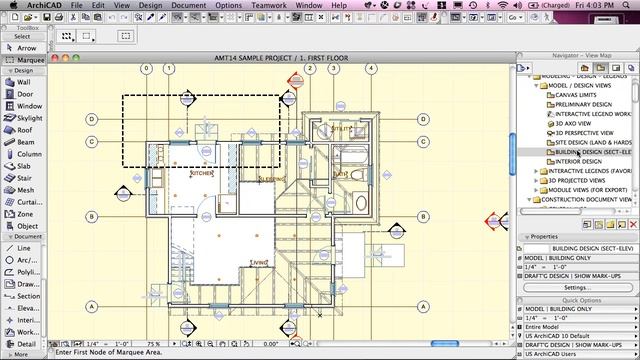Click the New document icon
Image resolution: width=640 pixels, height=360 pixels.
pyautogui.click(x=15, y=17)
